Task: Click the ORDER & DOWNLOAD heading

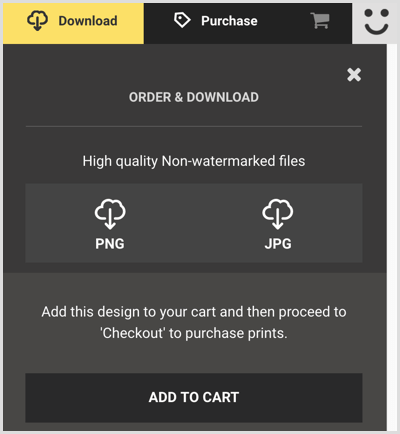Action: [194, 97]
